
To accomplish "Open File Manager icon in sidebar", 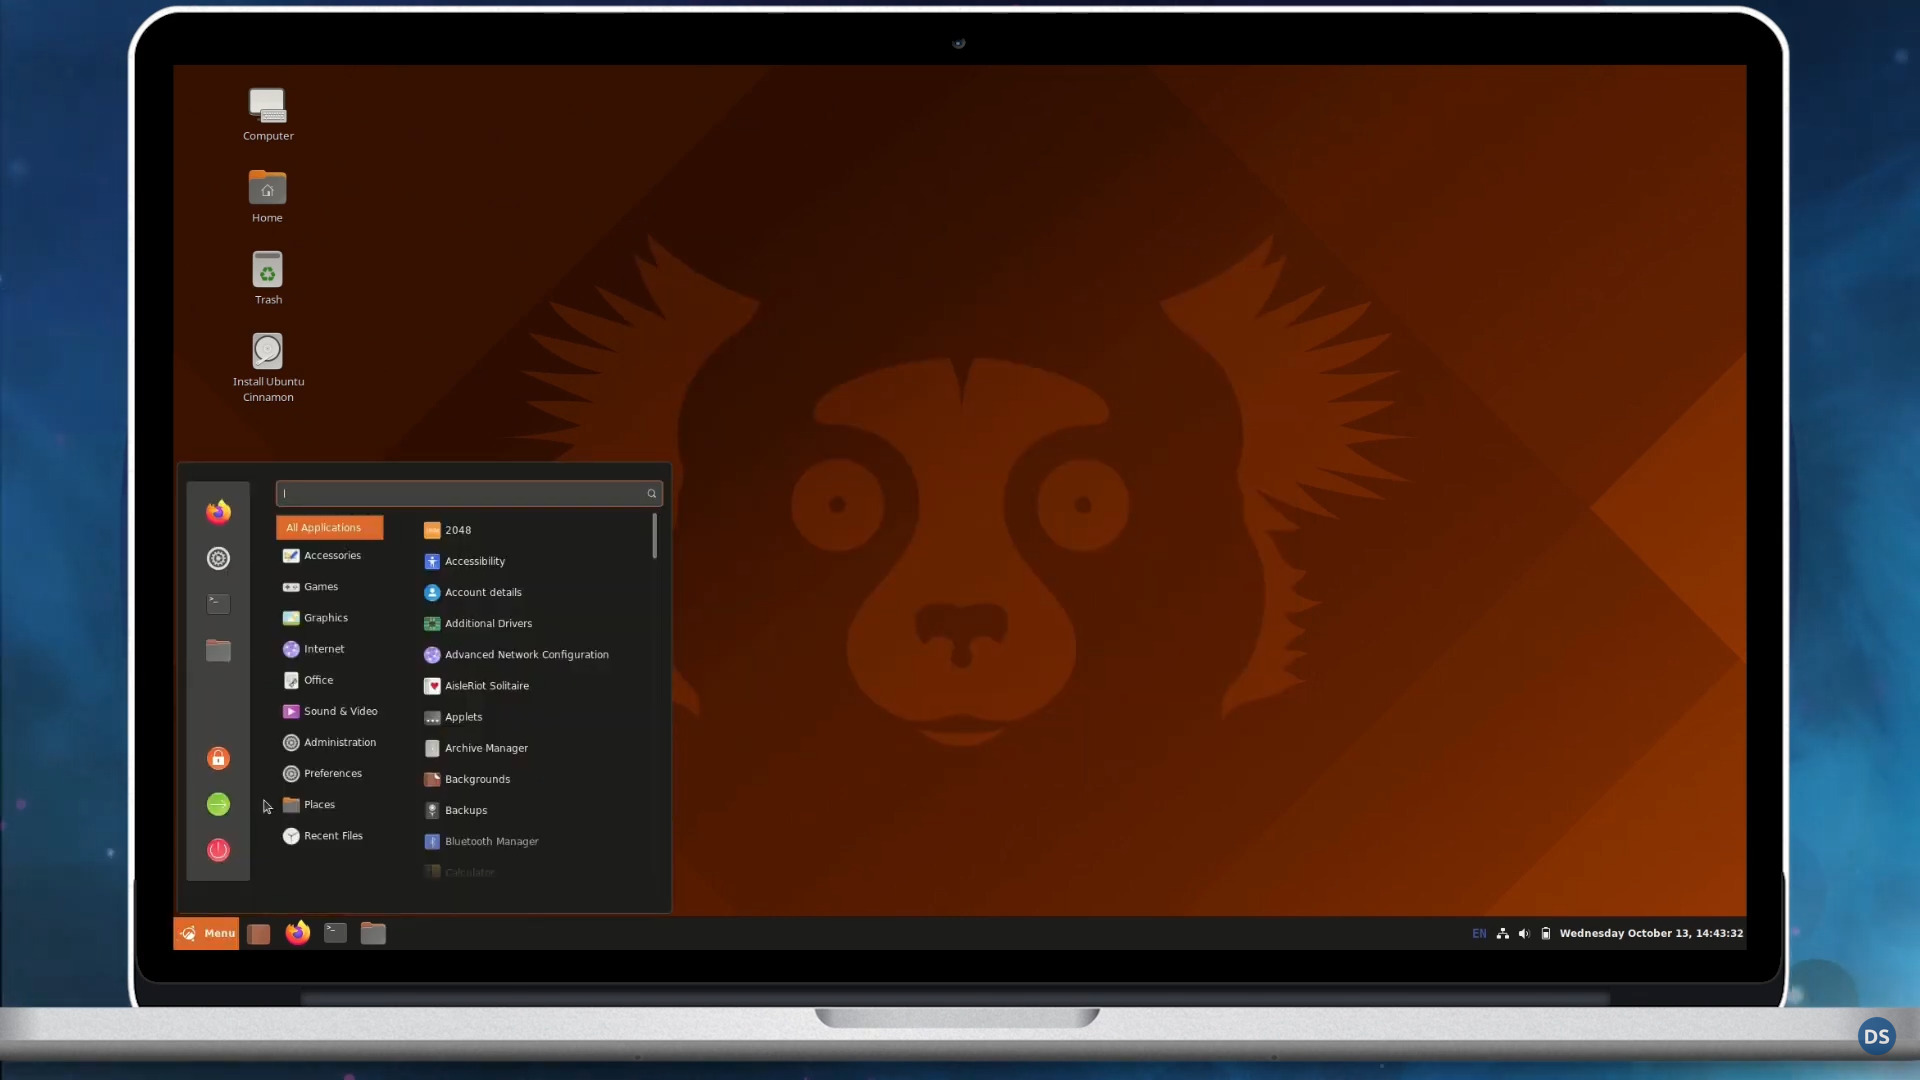I will pos(218,649).
